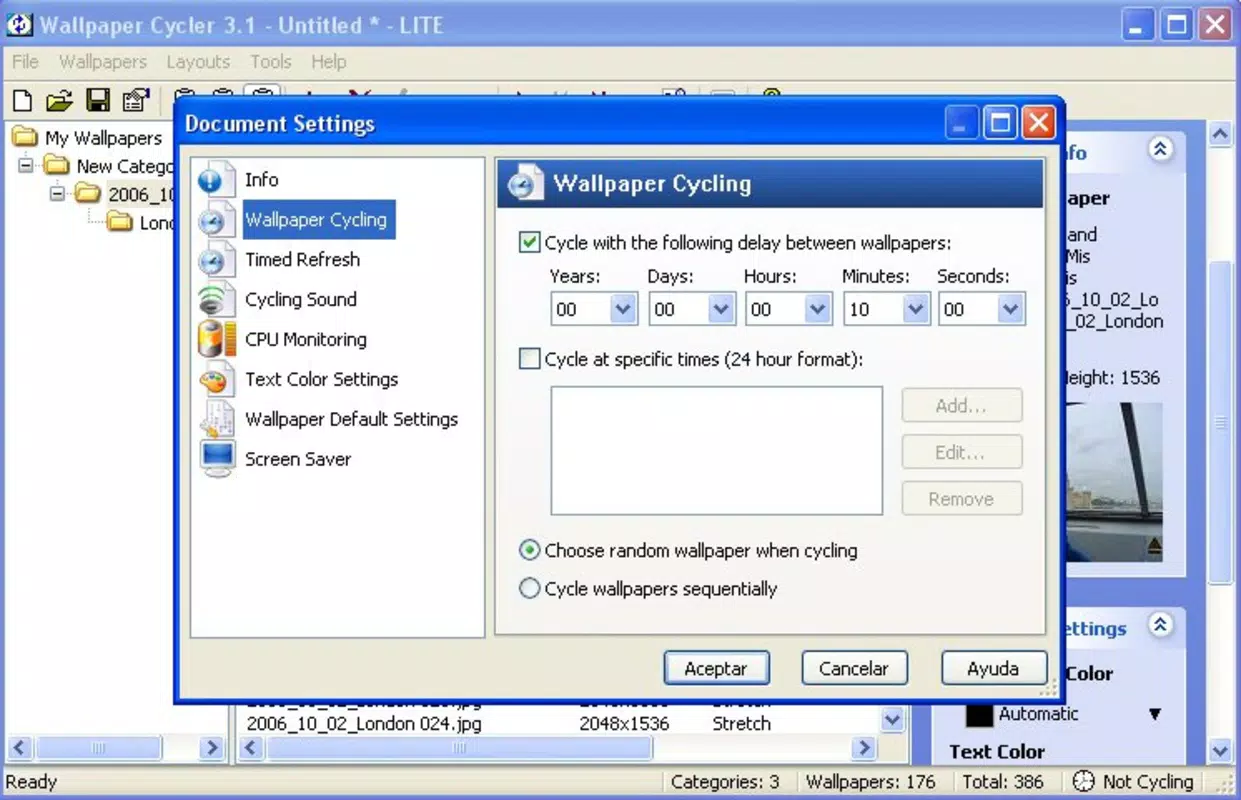Click the Aceptar button
The height and width of the screenshot is (800, 1241).
(716, 668)
